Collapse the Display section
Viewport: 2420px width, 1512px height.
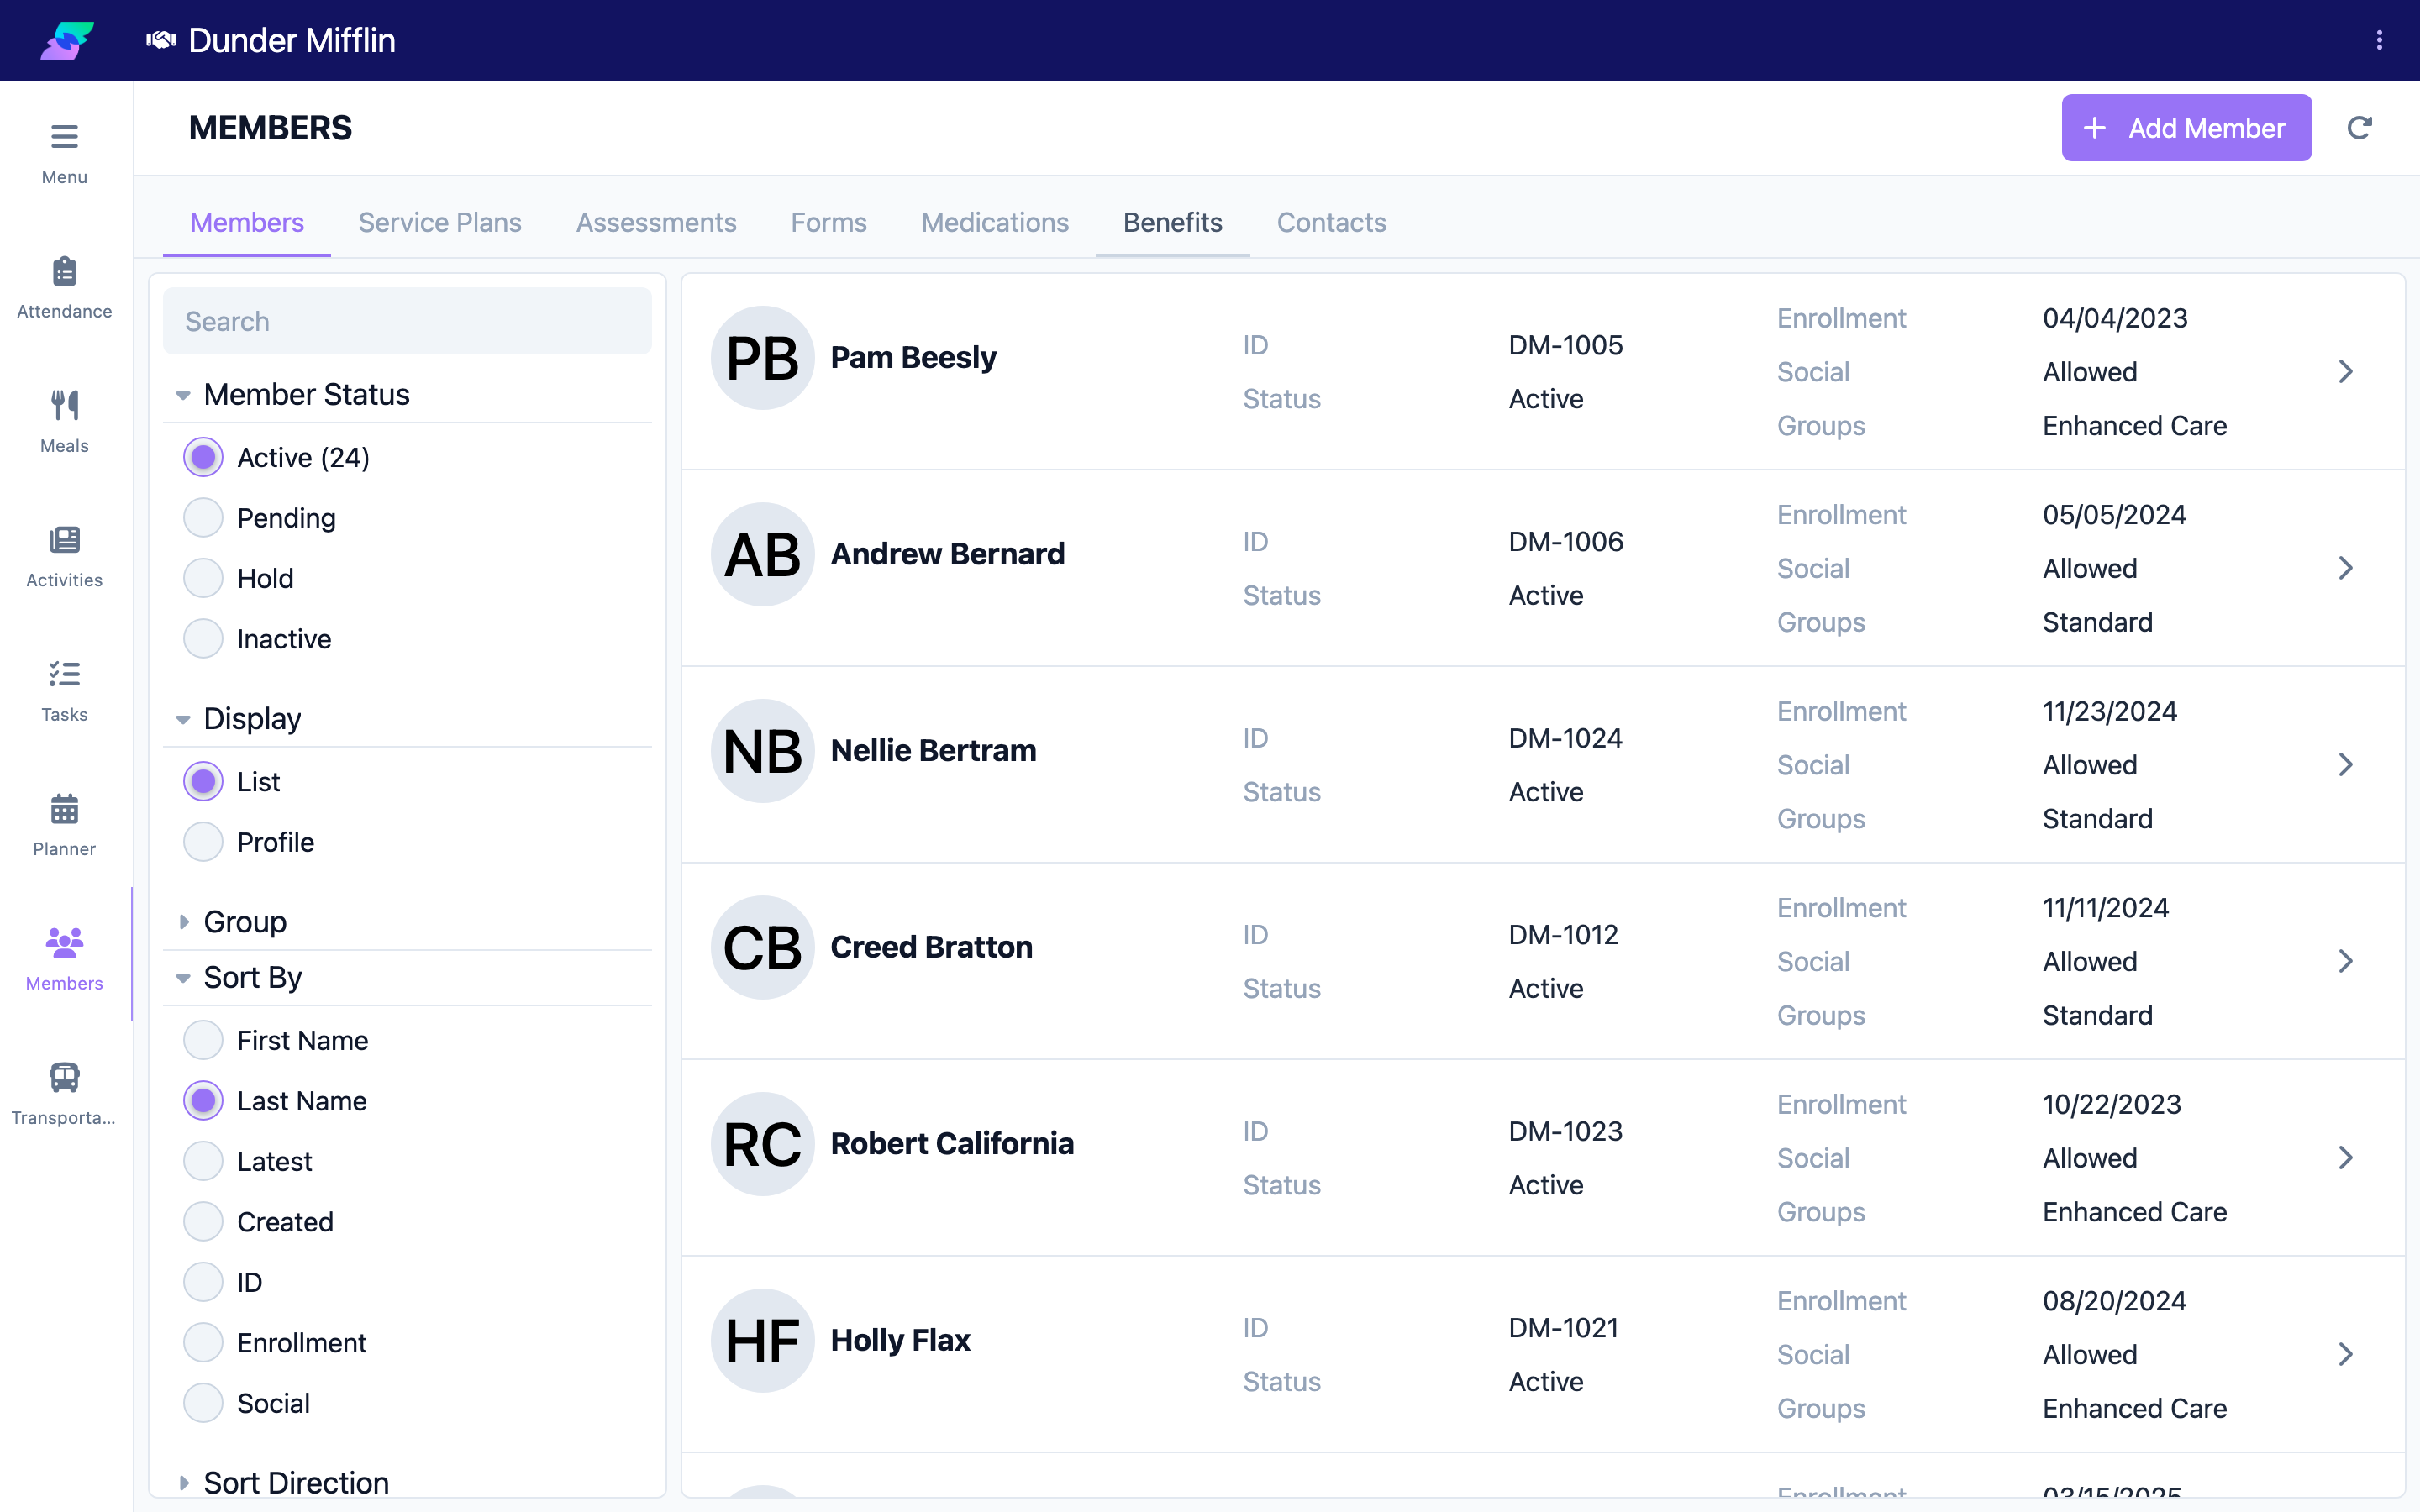(407, 718)
